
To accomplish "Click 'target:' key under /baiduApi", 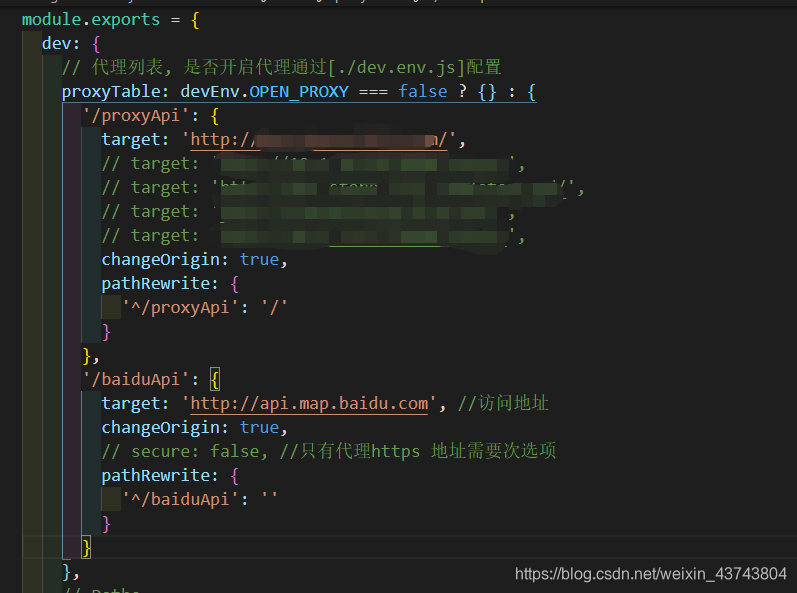I will [x=135, y=403].
